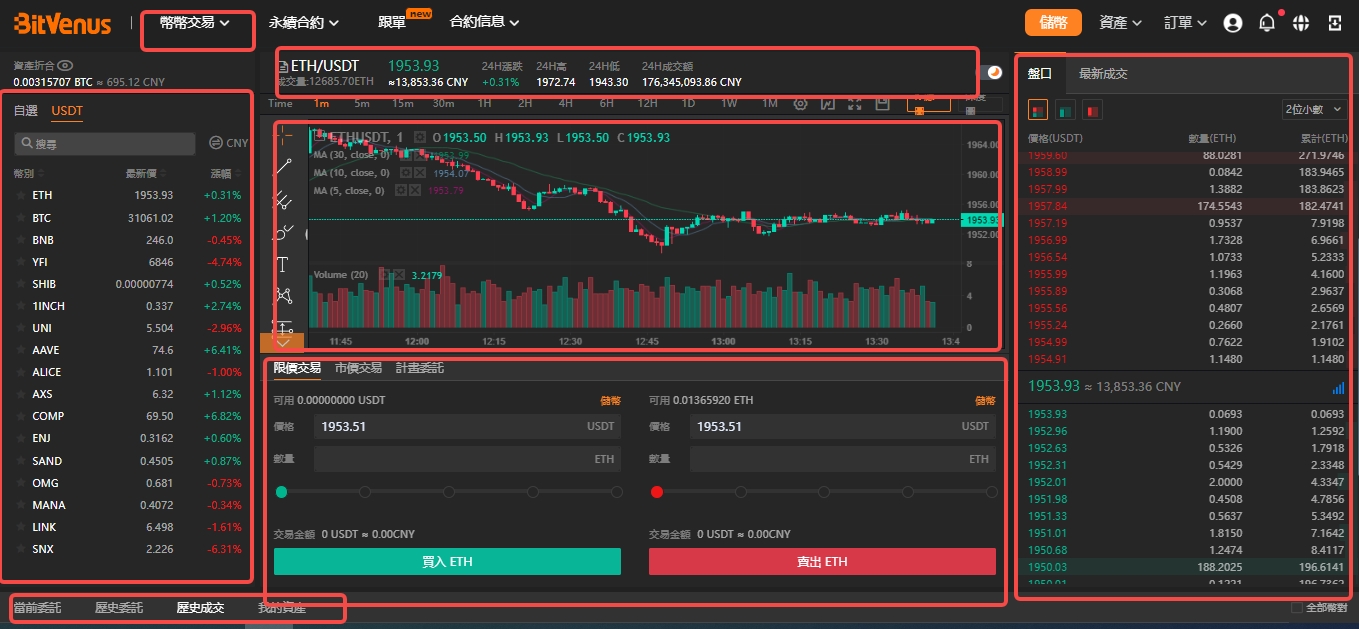Click the search magnifier in coin search
The height and width of the screenshot is (629, 1359).
point(26,144)
